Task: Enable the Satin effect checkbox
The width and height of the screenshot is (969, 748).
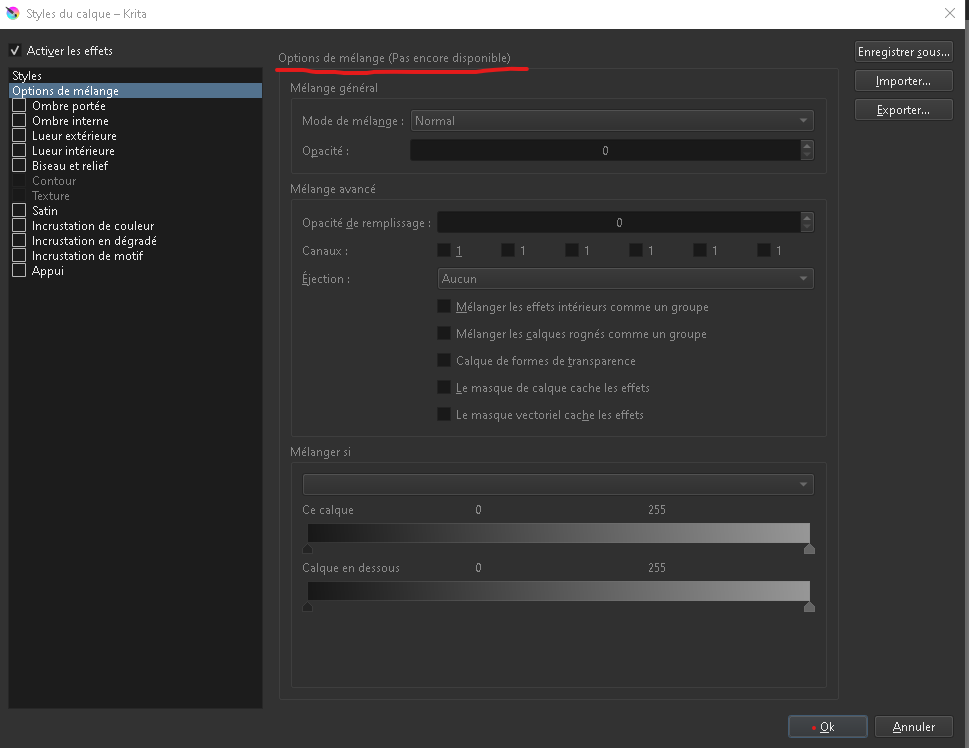Action: tap(19, 211)
